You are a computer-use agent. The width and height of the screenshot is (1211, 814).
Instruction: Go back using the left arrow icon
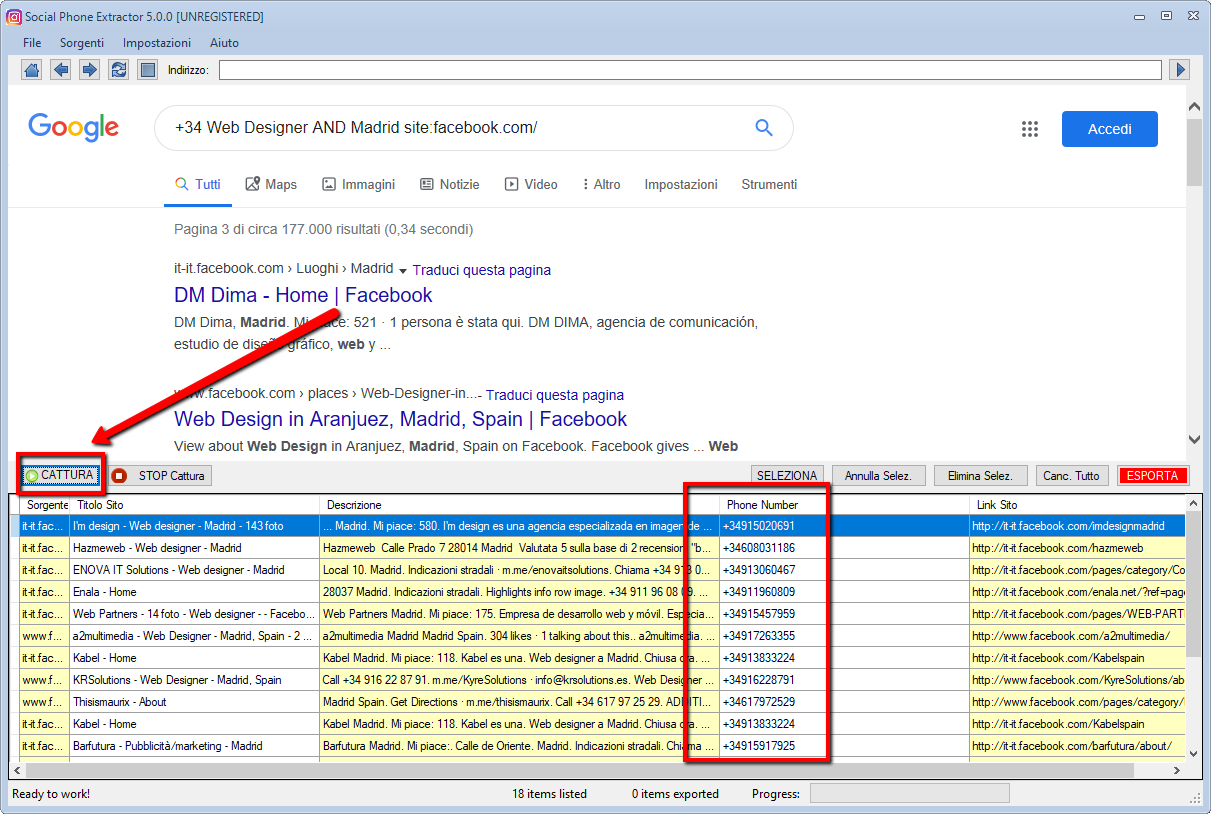point(60,68)
